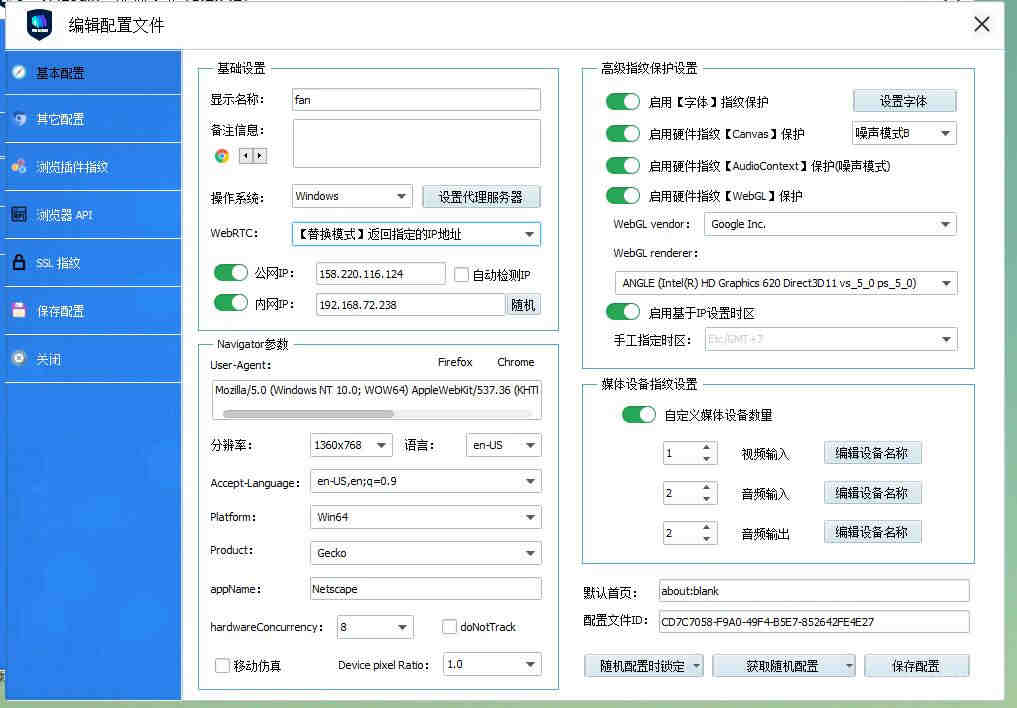The image size is (1017, 708).
Task: Click the padlock icon beside SSL 指纹
Action: (x=19, y=263)
